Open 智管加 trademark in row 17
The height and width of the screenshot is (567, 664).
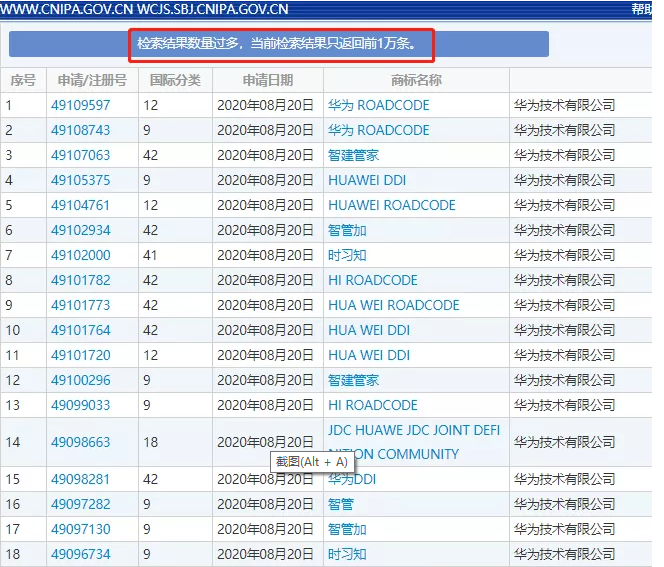(x=347, y=529)
